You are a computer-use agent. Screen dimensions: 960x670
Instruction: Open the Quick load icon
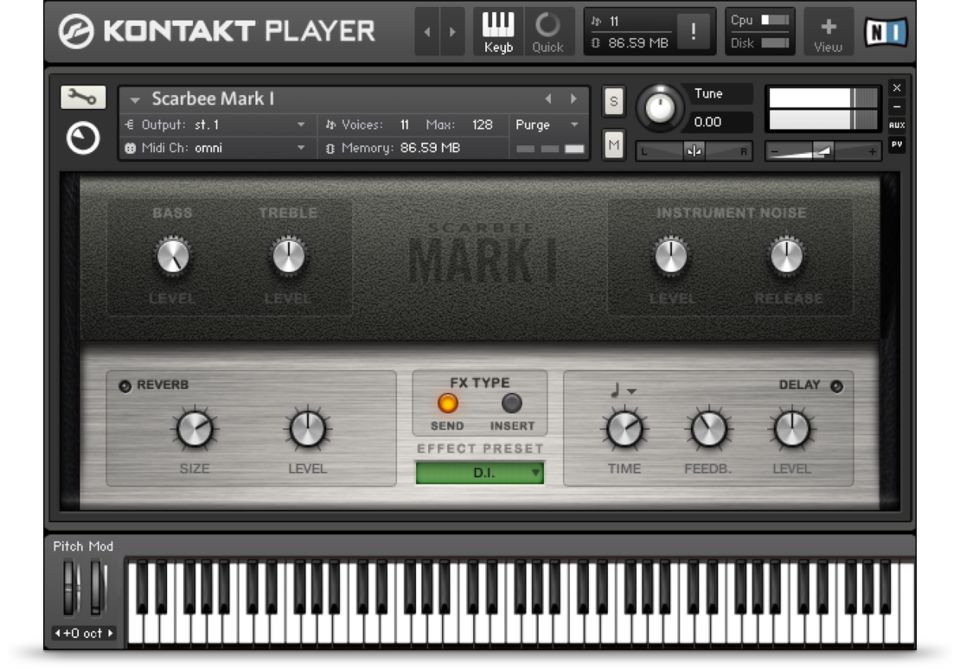pyautogui.click(x=547, y=32)
